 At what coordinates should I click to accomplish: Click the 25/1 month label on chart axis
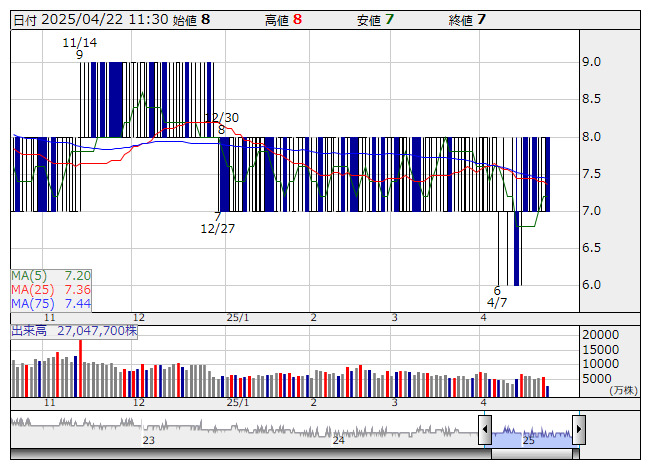pyautogui.click(x=237, y=317)
